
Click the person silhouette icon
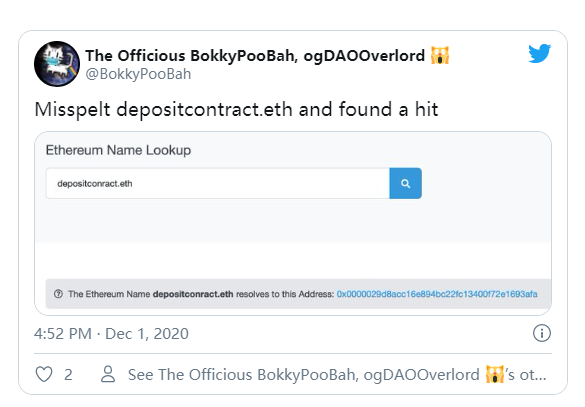tap(108, 374)
